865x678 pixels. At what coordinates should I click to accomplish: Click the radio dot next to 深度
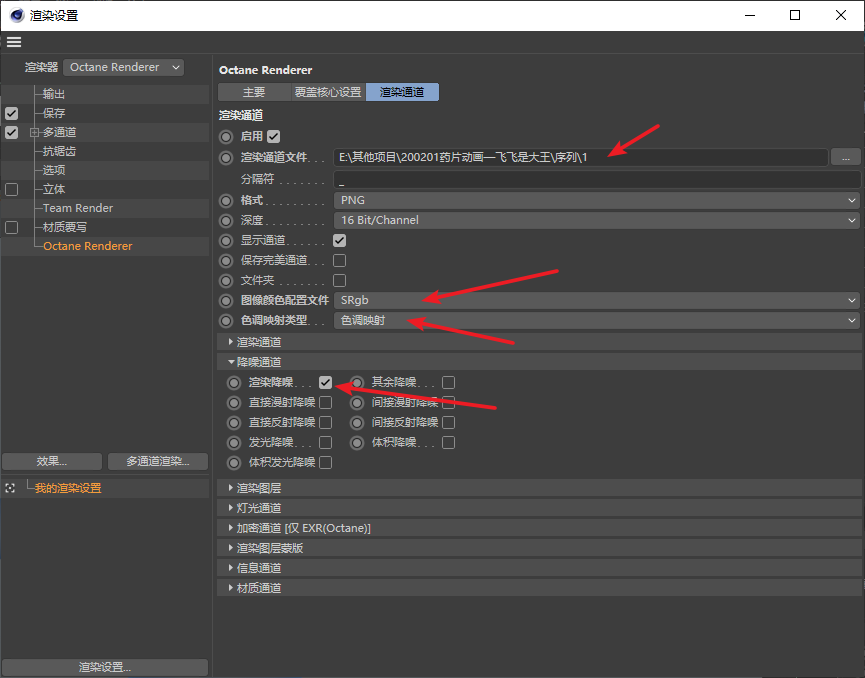click(226, 221)
